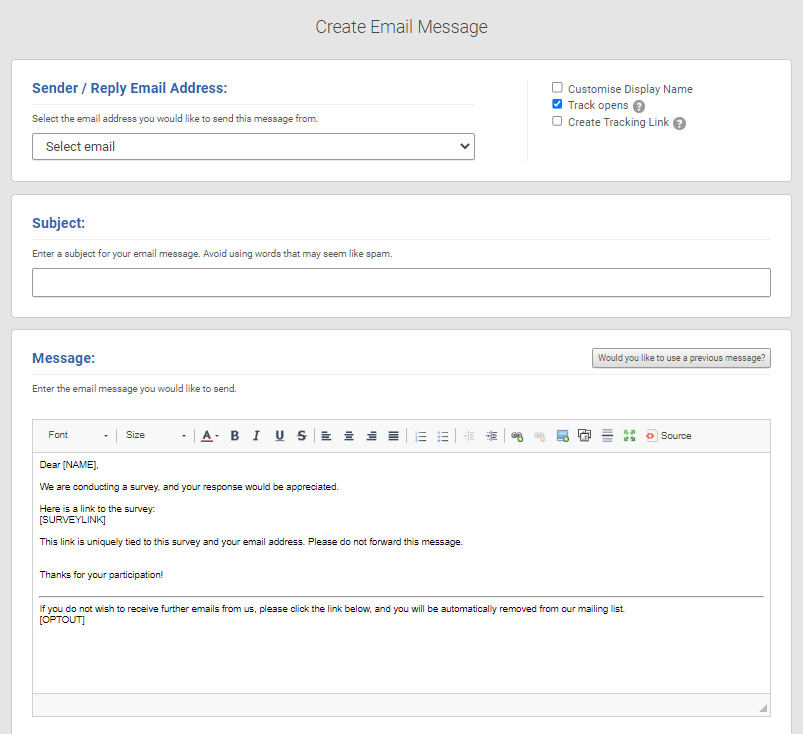803x734 pixels.
Task: Open the text Size dropdown
Action: coord(155,436)
